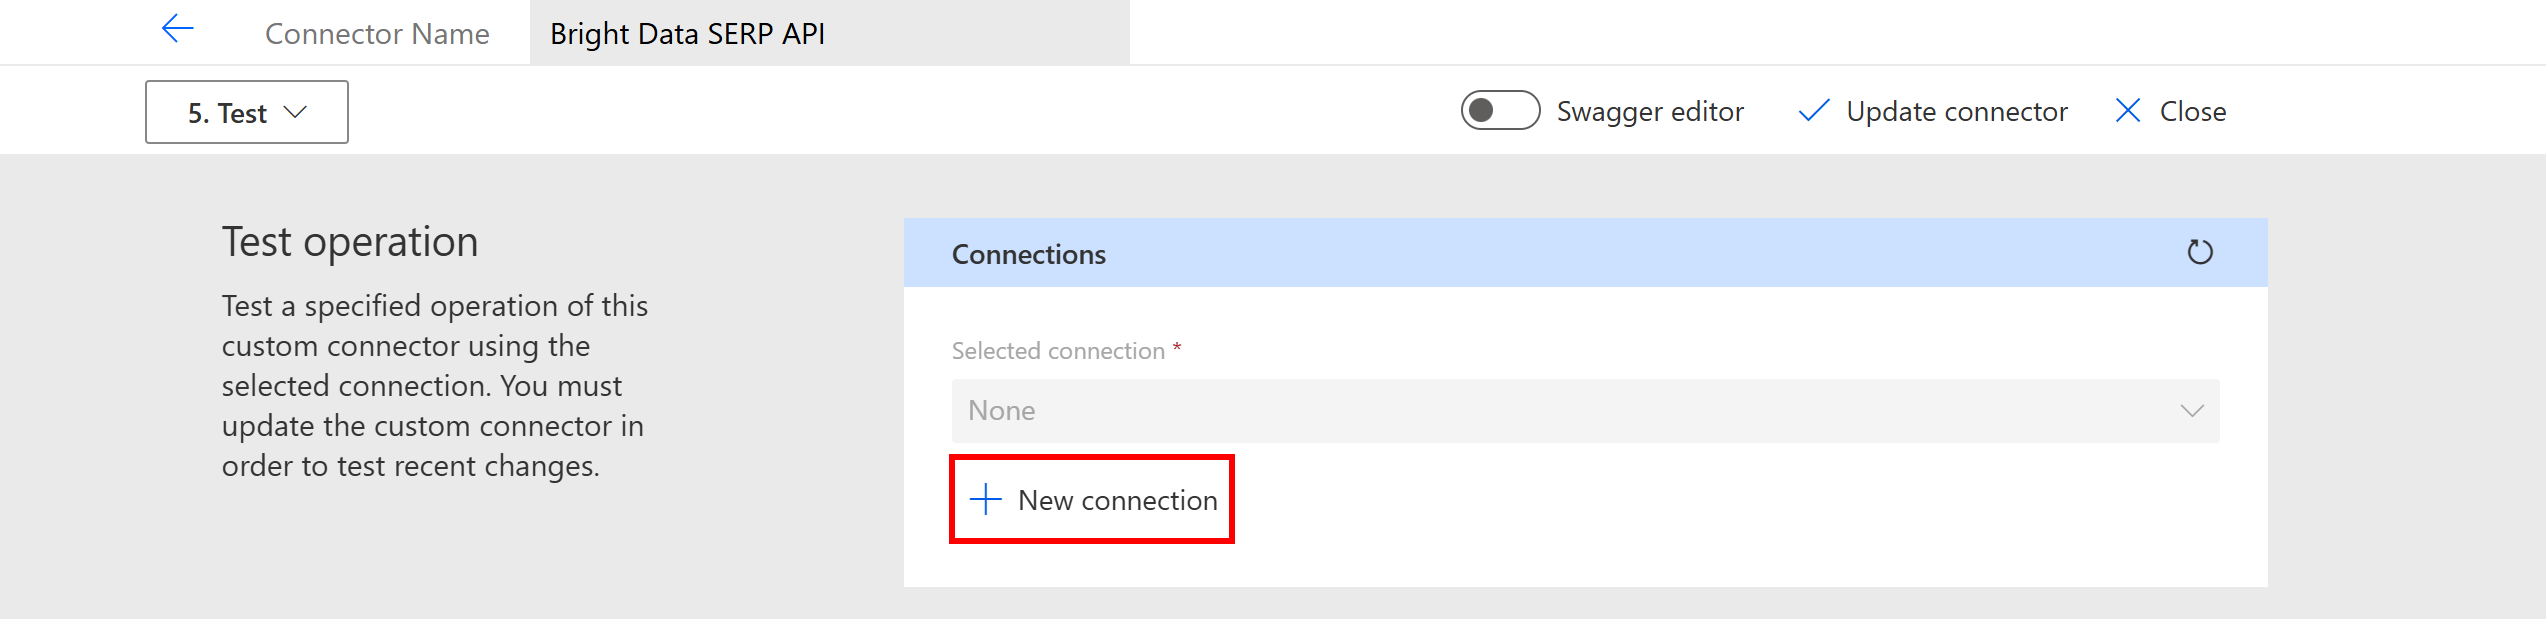Select the Bright Data SERP API tab

(x=688, y=32)
